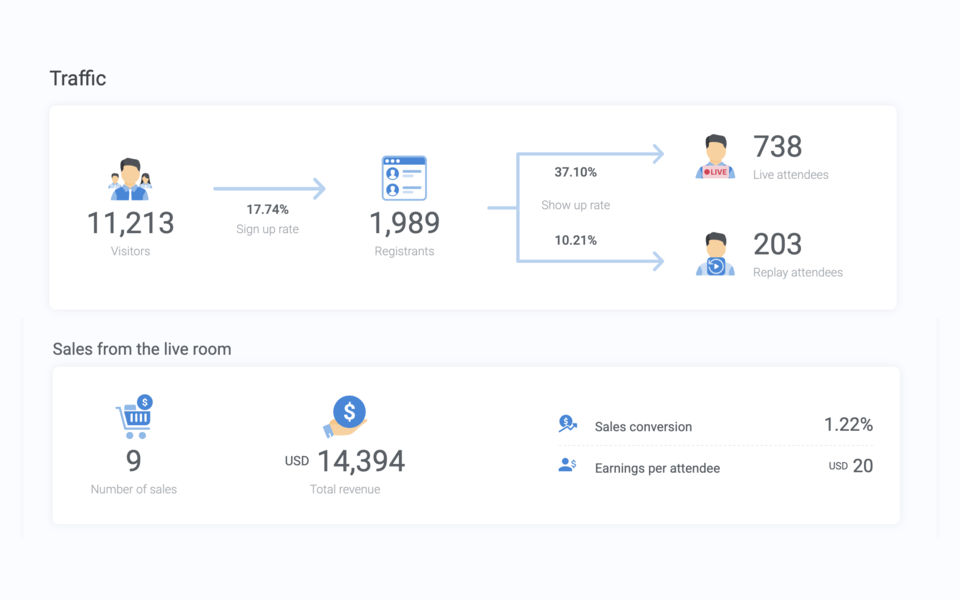The height and width of the screenshot is (600, 960).
Task: Click the Visitors label
Action: coord(130,251)
